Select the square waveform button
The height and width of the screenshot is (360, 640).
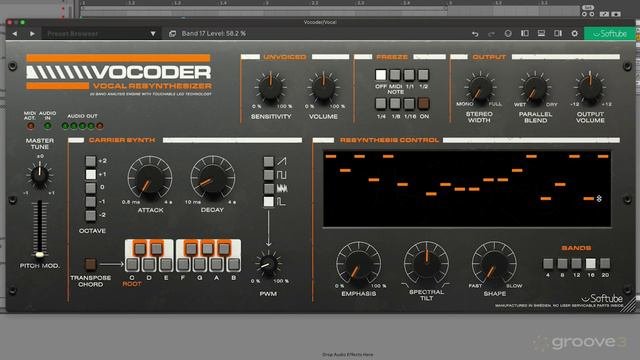pos(269,175)
